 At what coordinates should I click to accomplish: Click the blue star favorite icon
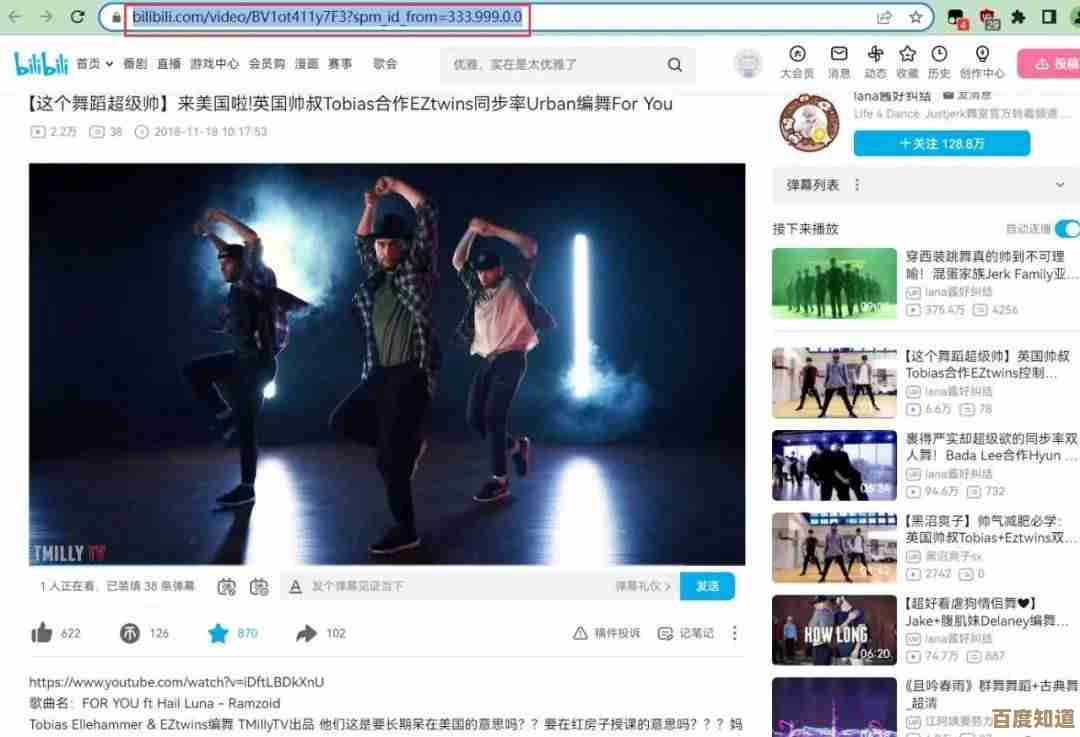(x=218, y=633)
